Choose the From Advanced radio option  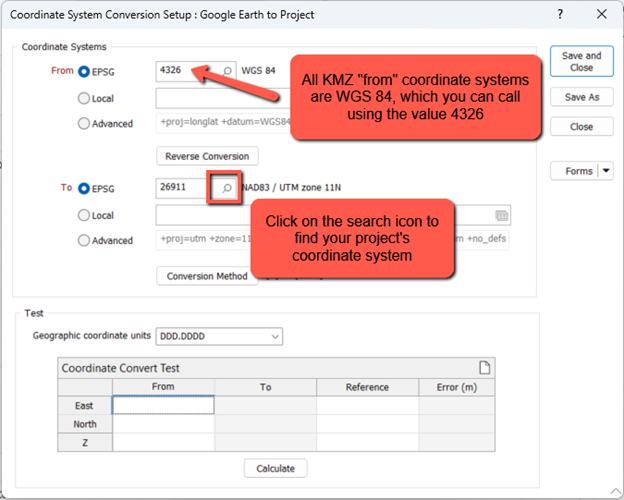[x=84, y=124]
